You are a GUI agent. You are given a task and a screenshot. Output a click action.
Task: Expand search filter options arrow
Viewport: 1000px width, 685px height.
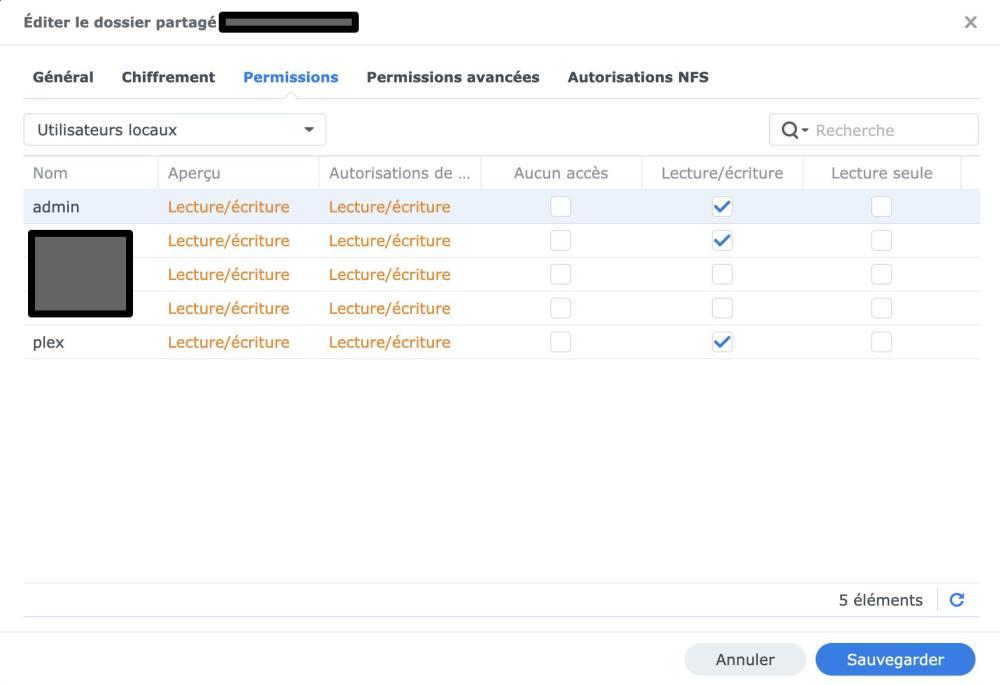[x=805, y=130]
